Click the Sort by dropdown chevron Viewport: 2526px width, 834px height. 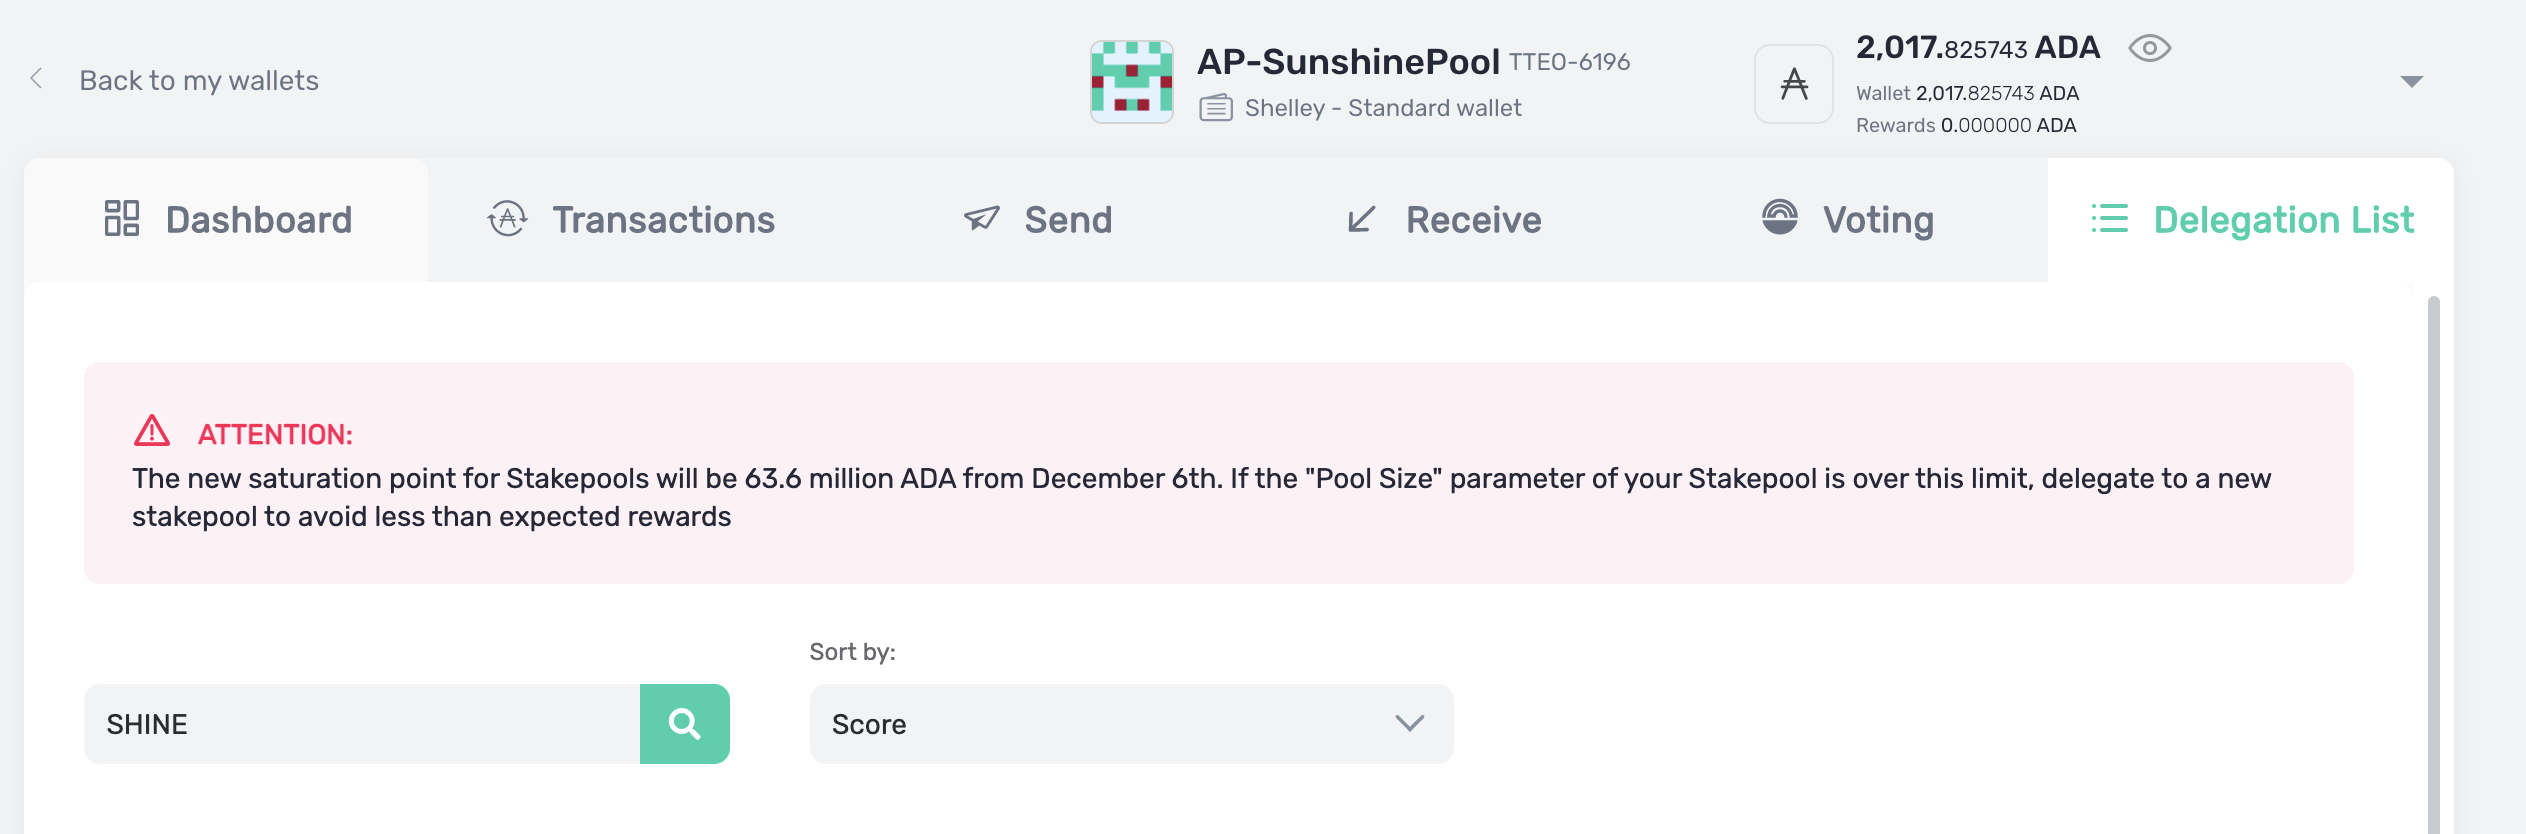point(1409,723)
